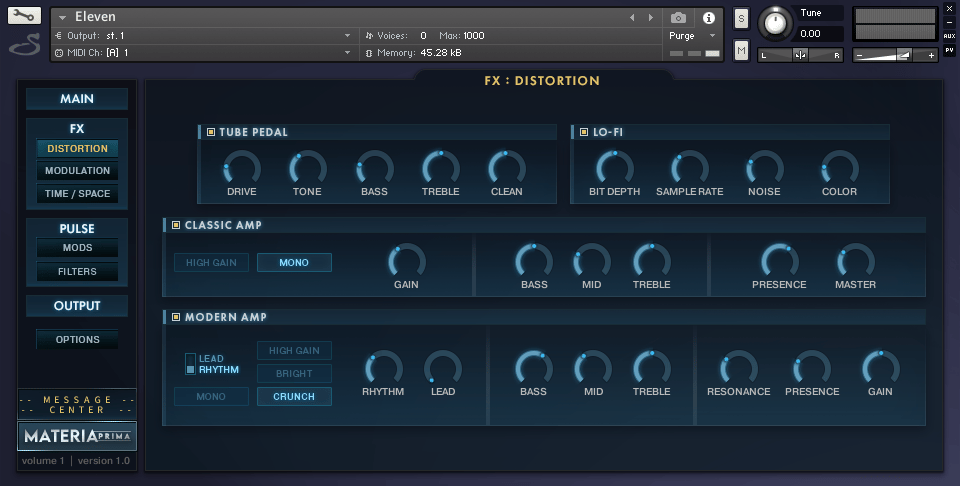The height and width of the screenshot is (486, 960).
Task: Open instrument edit mode with wrench icon
Action: [x=24, y=16]
